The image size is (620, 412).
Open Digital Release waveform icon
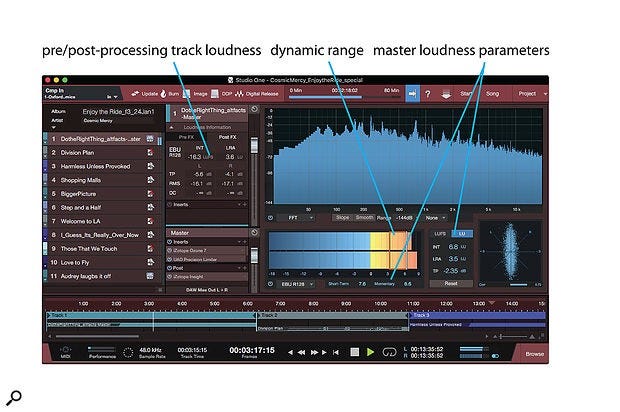click(x=239, y=94)
